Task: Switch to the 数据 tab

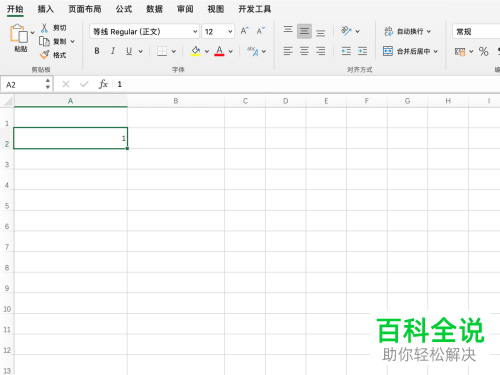Action: [155, 9]
